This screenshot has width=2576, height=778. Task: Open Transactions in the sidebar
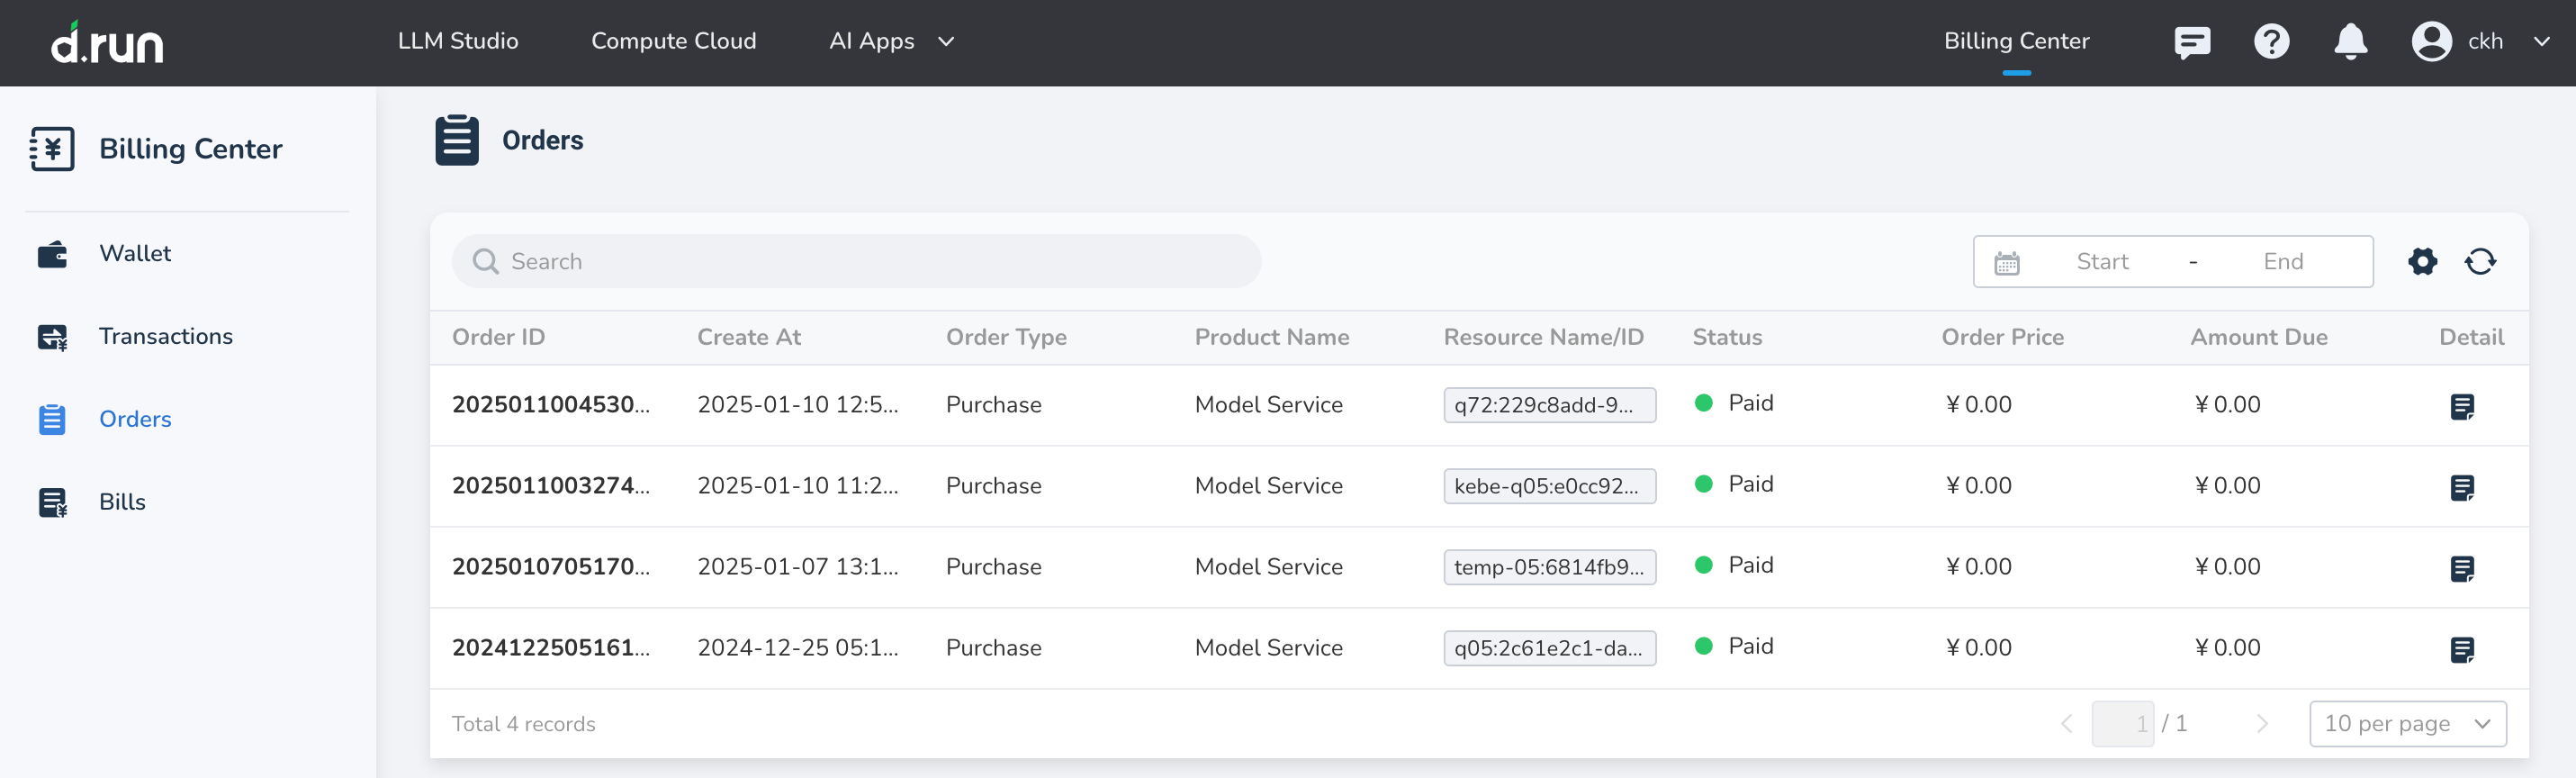[165, 337]
